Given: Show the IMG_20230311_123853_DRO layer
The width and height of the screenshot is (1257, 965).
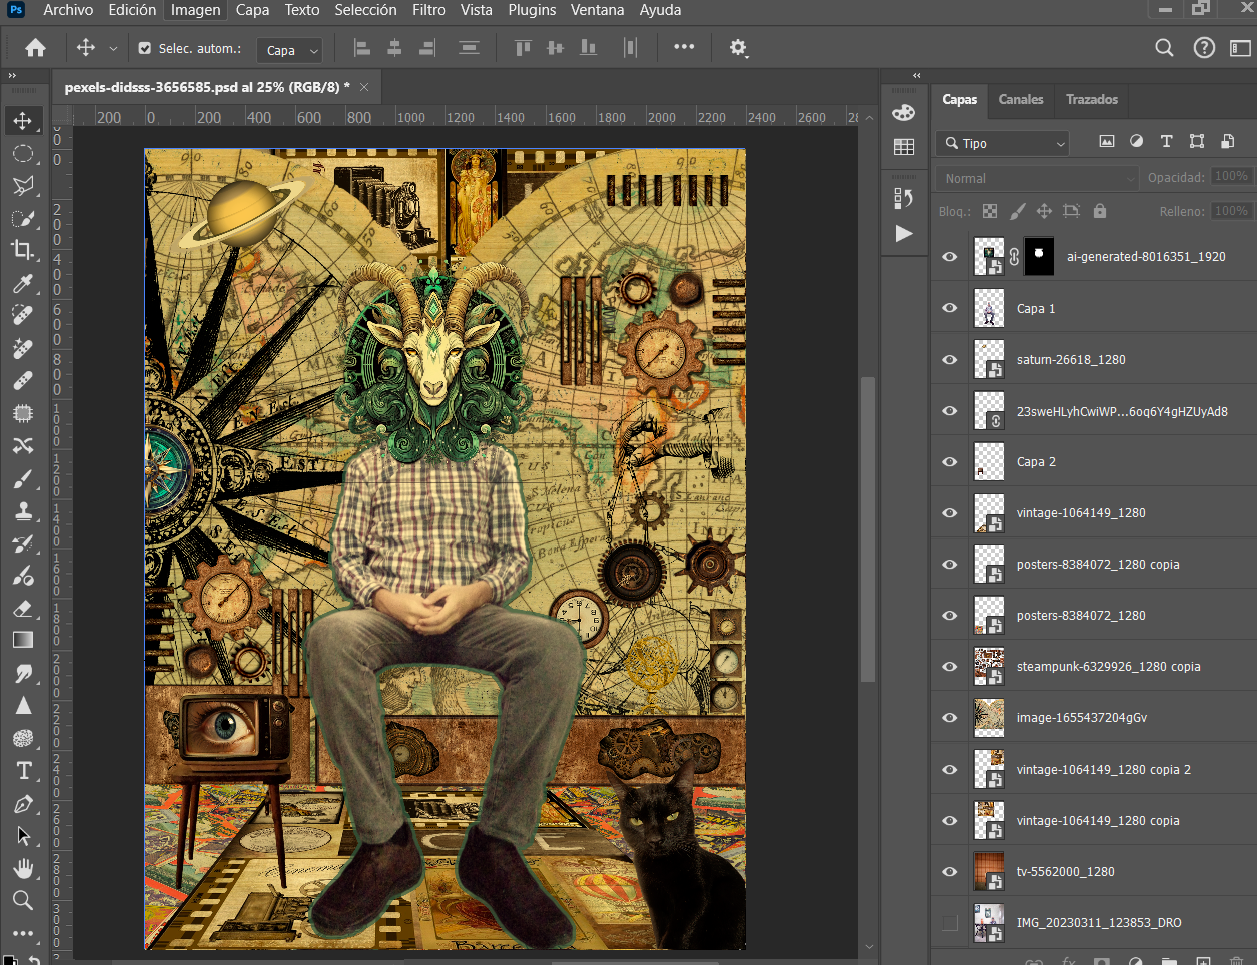Looking at the screenshot, I should pos(950,923).
